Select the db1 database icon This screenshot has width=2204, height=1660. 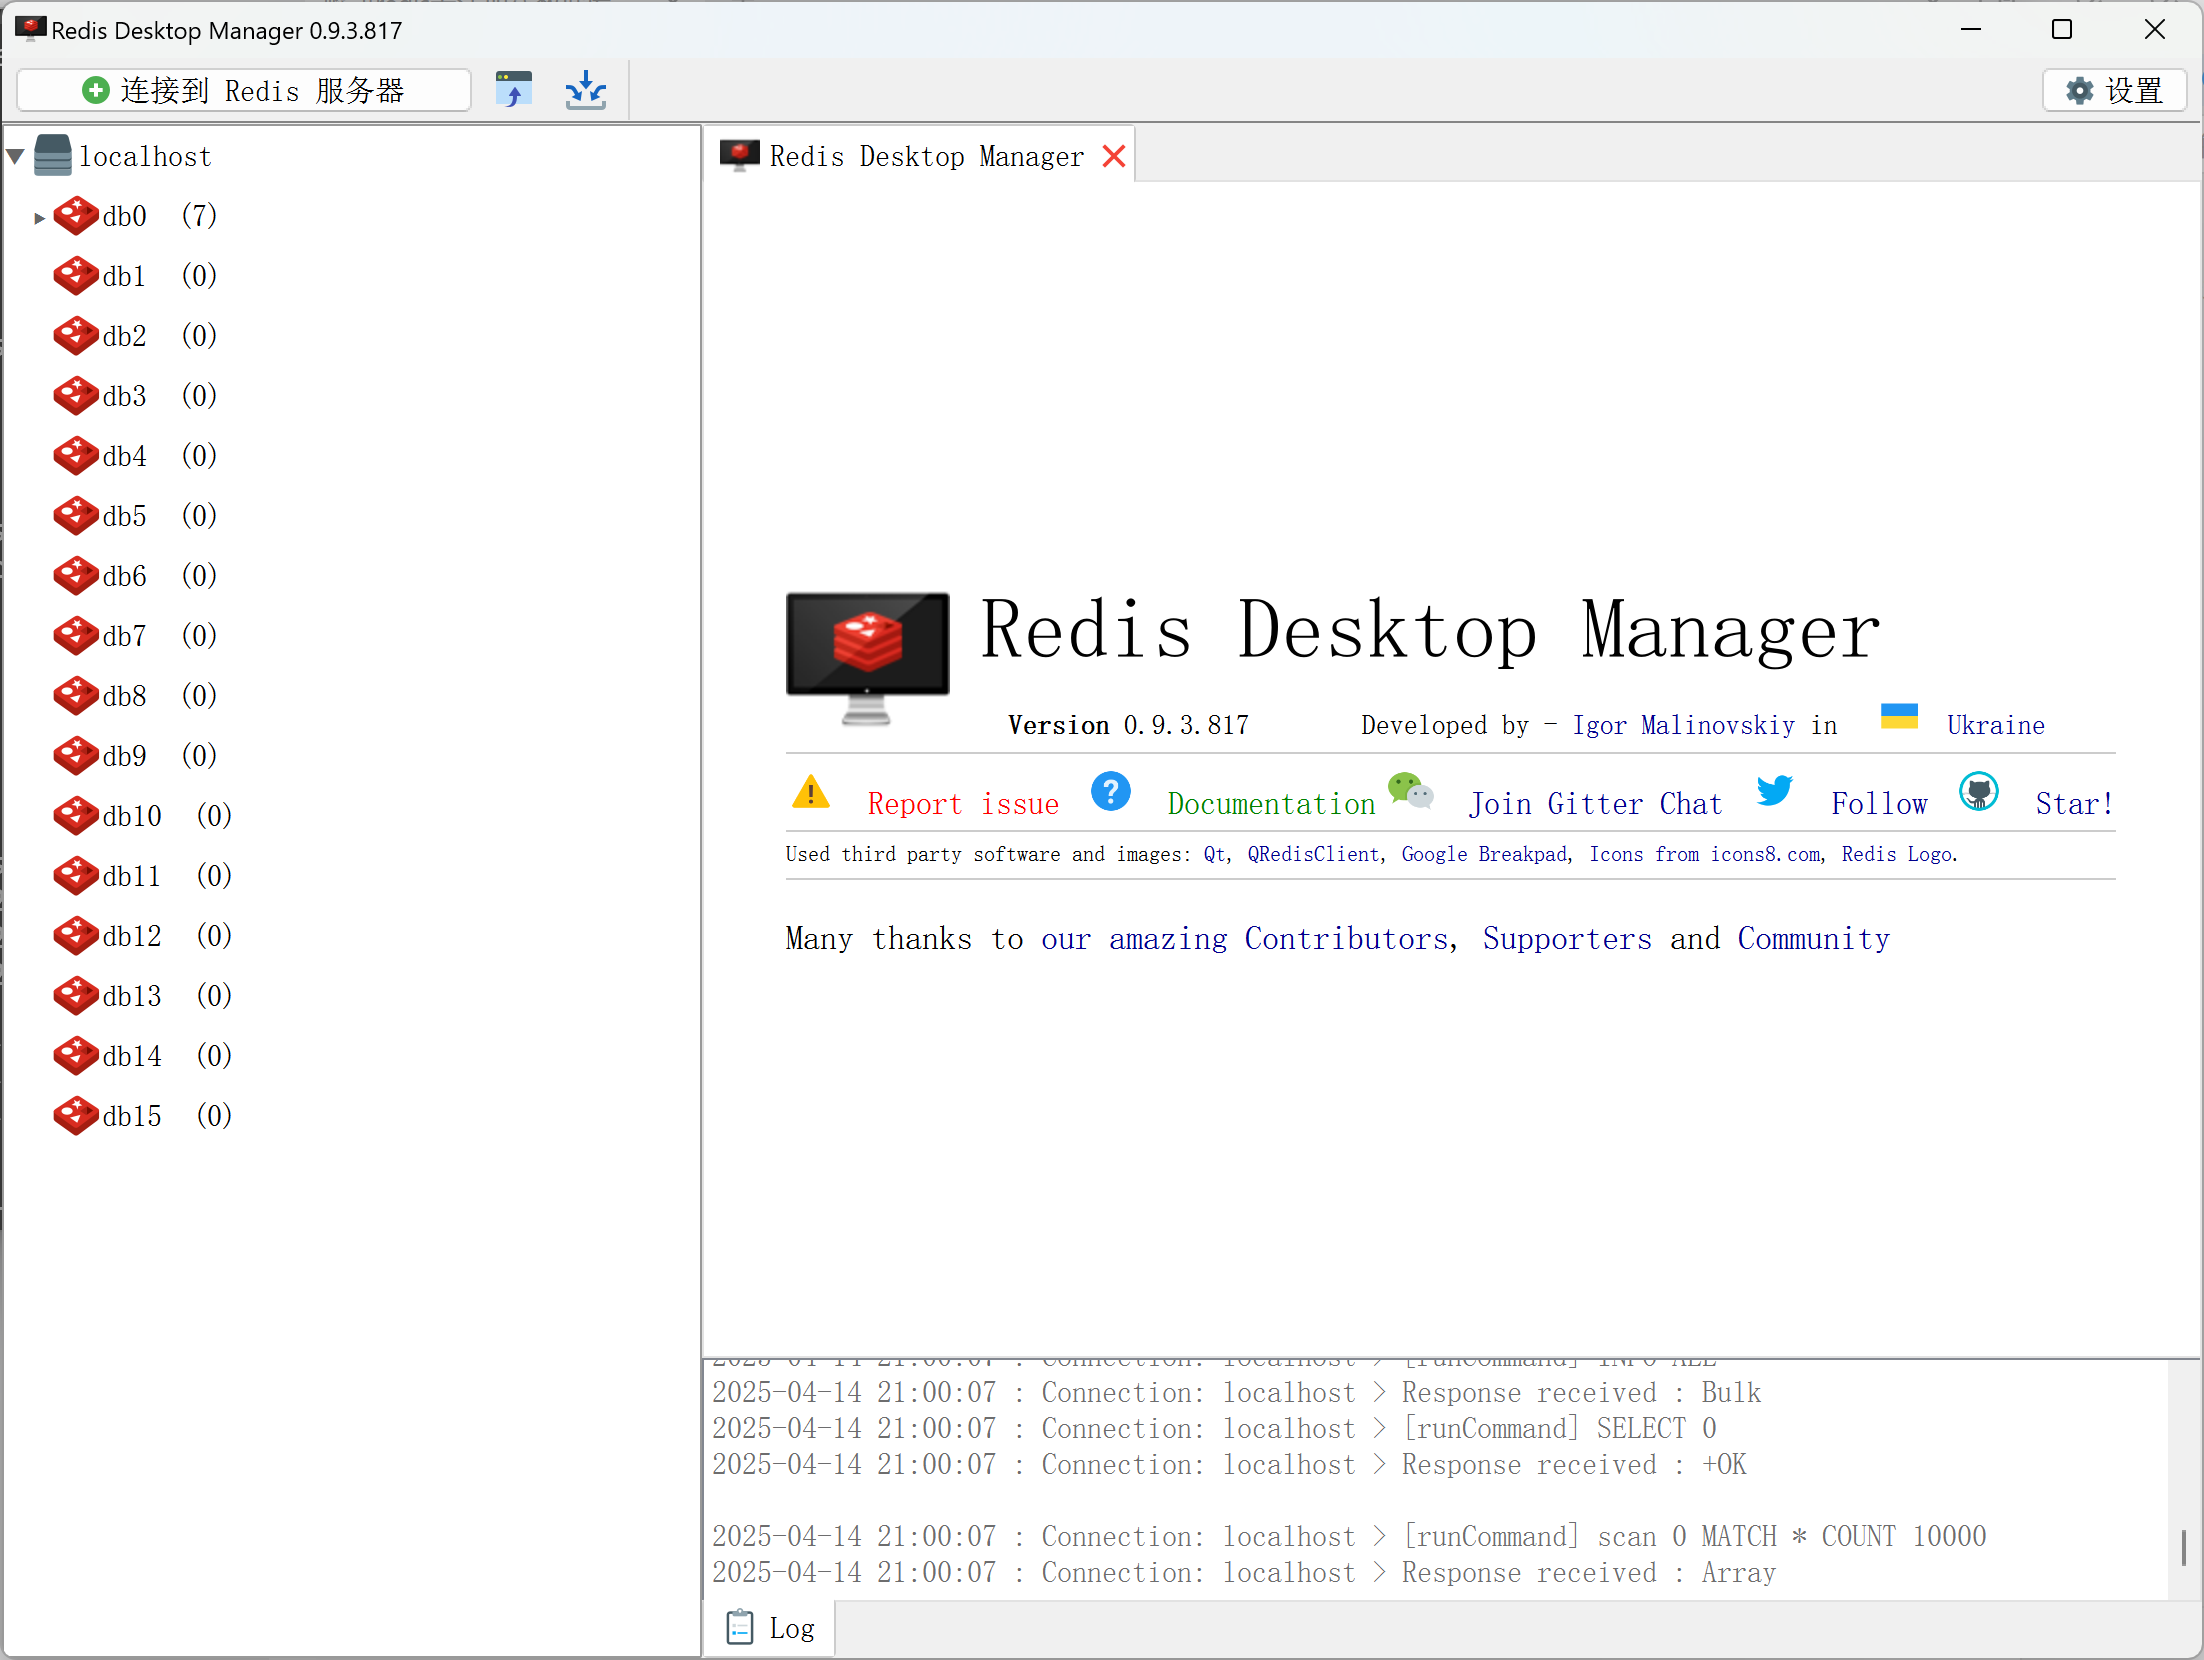75,276
